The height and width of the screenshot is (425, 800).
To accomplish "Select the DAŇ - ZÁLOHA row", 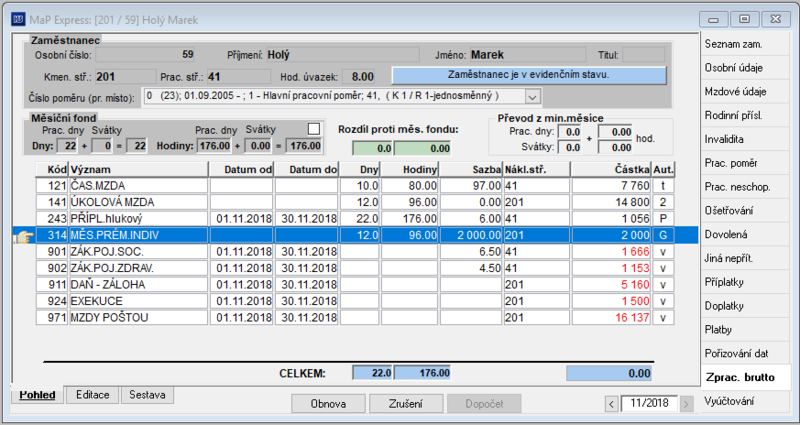I will [x=355, y=285].
